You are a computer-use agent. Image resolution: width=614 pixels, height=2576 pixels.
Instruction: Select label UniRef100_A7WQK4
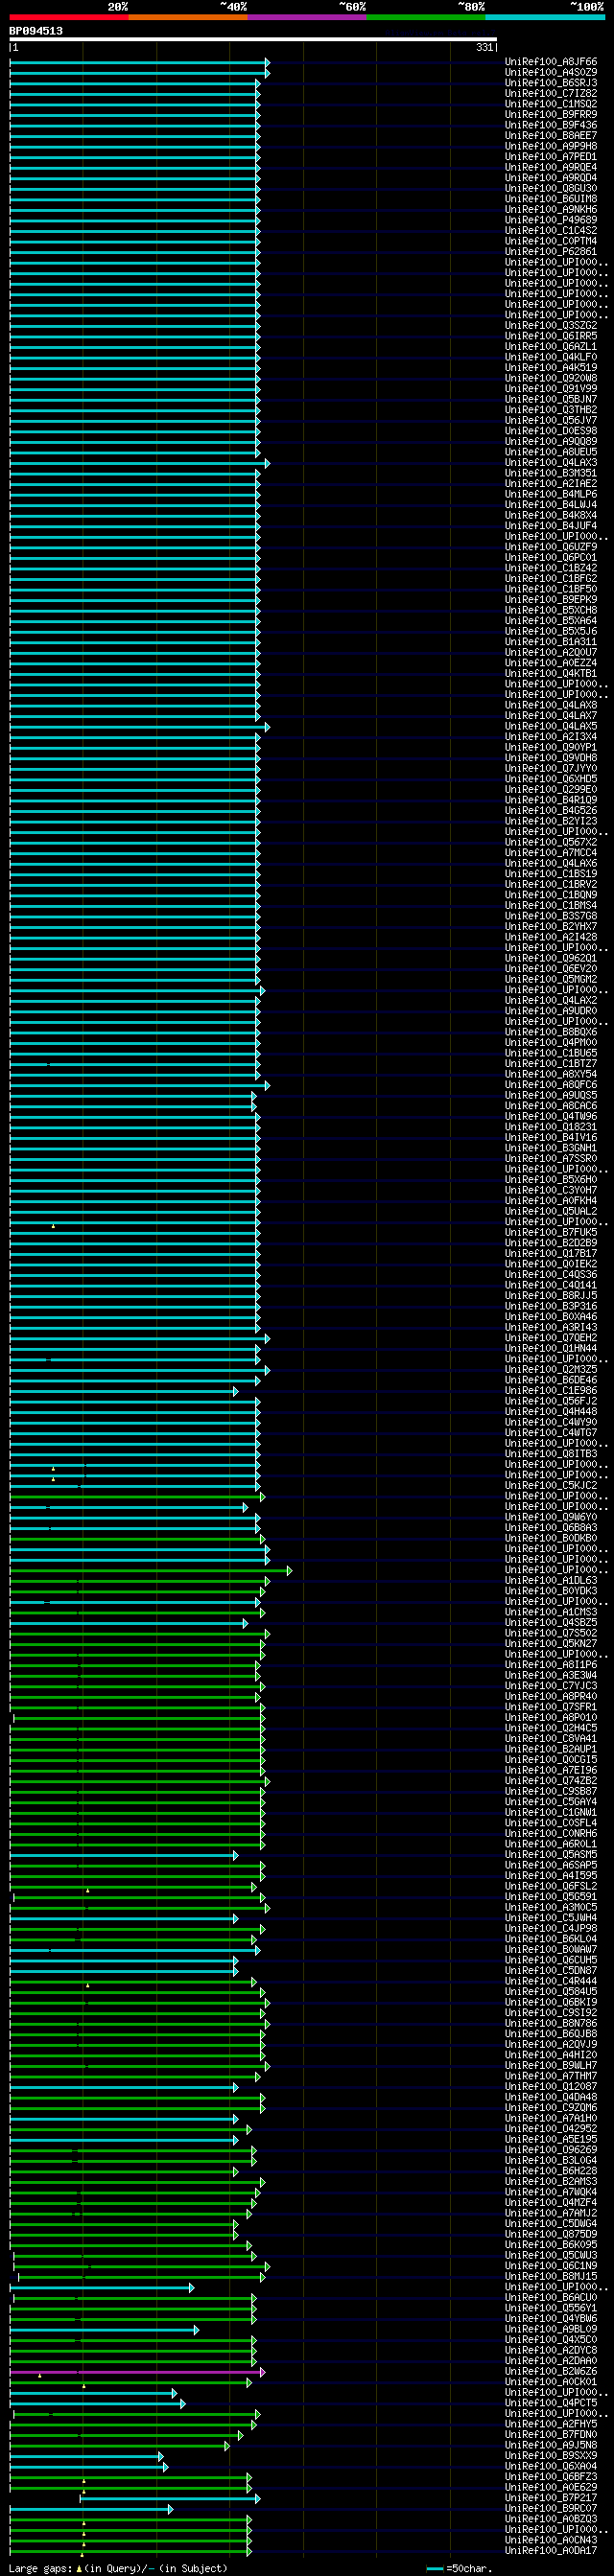click(x=551, y=2193)
